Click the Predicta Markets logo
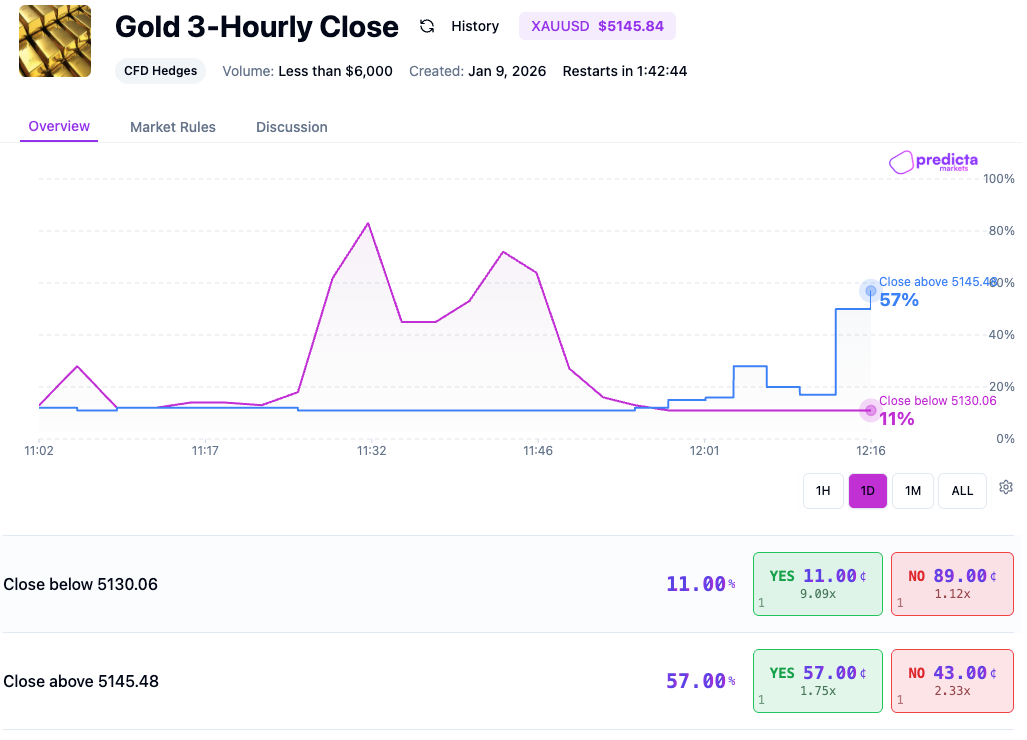This screenshot has width=1027, height=740. point(933,162)
